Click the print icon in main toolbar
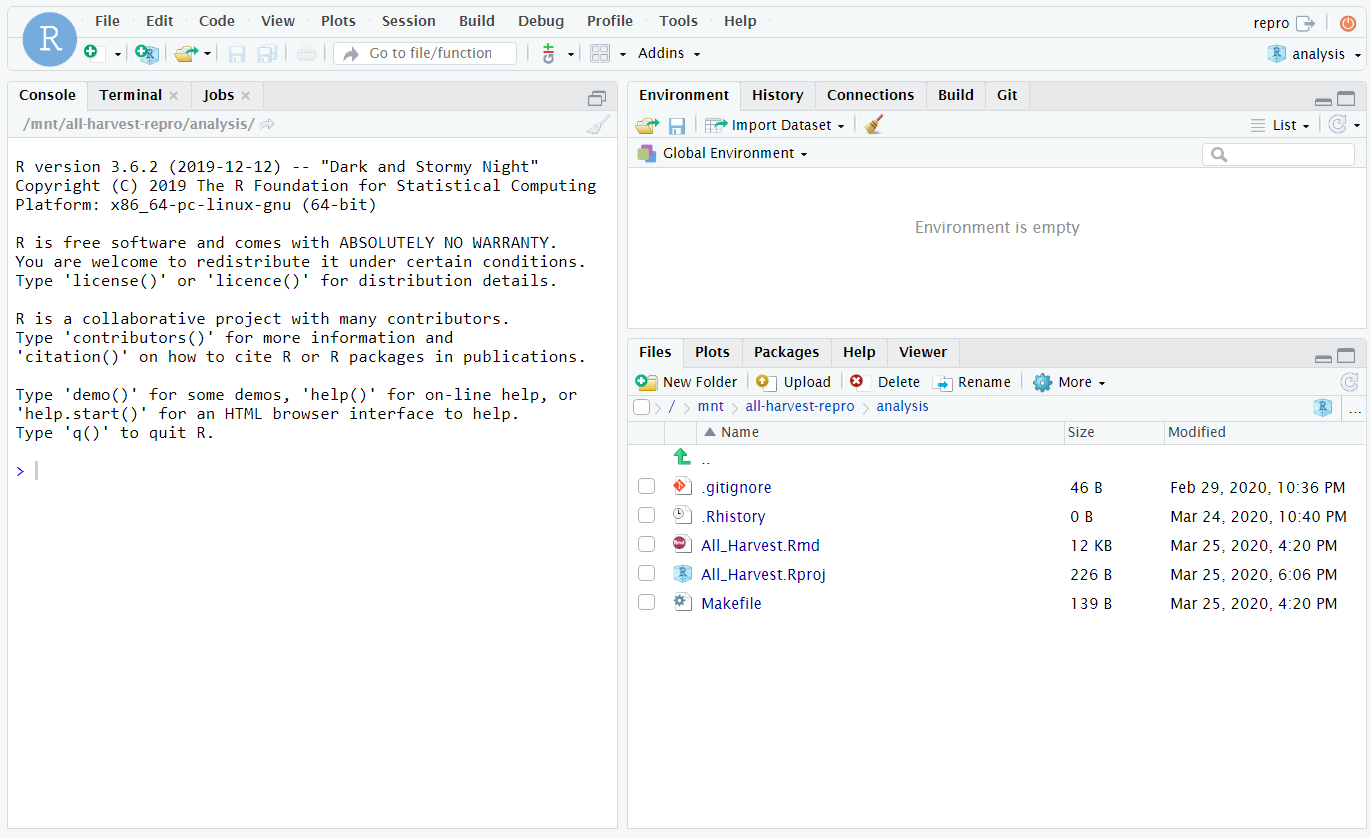The width and height of the screenshot is (1371, 838). [x=306, y=53]
